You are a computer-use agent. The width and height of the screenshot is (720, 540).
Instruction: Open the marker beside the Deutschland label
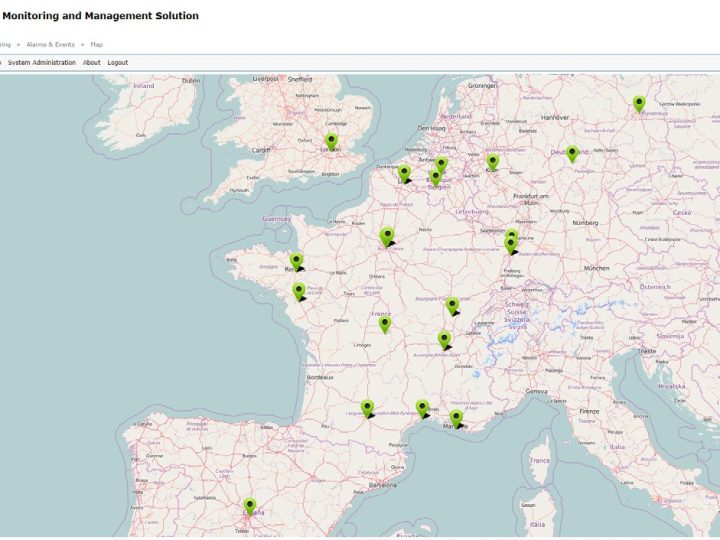tap(572, 154)
